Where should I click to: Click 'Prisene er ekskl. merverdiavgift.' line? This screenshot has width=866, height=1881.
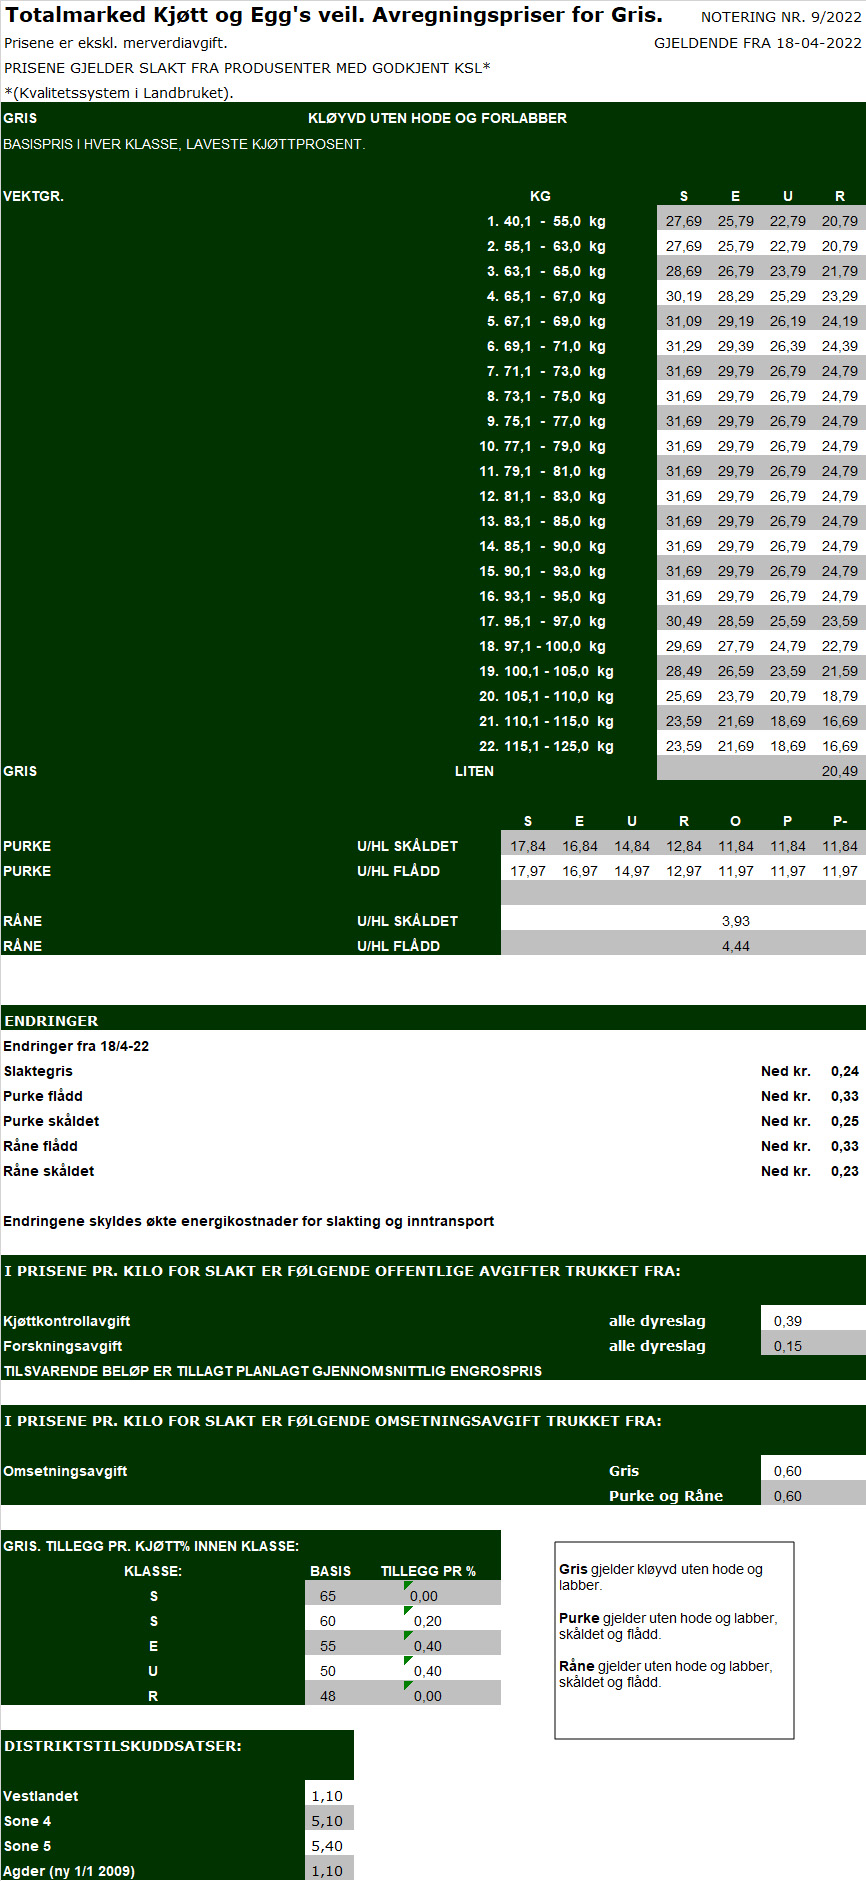[116, 43]
